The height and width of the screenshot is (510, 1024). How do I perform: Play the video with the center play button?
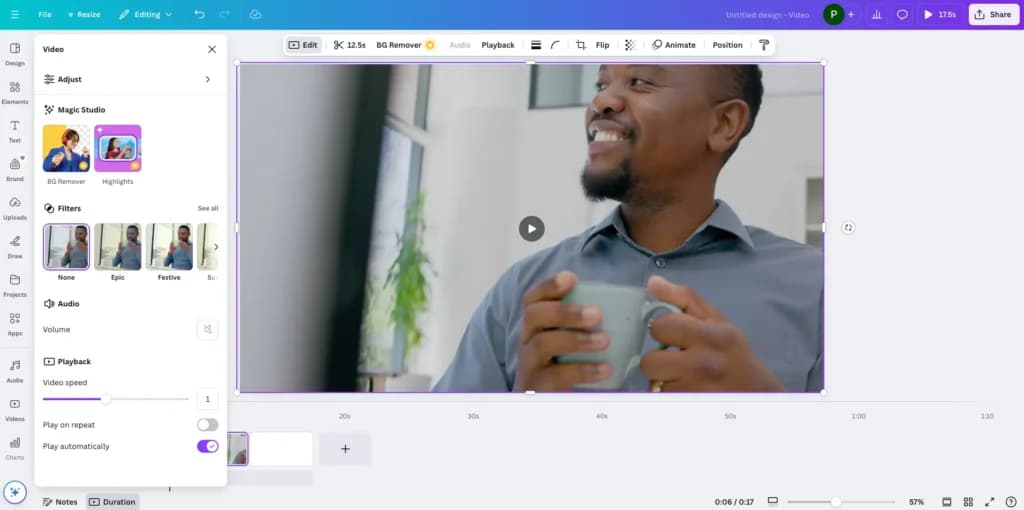click(x=532, y=229)
